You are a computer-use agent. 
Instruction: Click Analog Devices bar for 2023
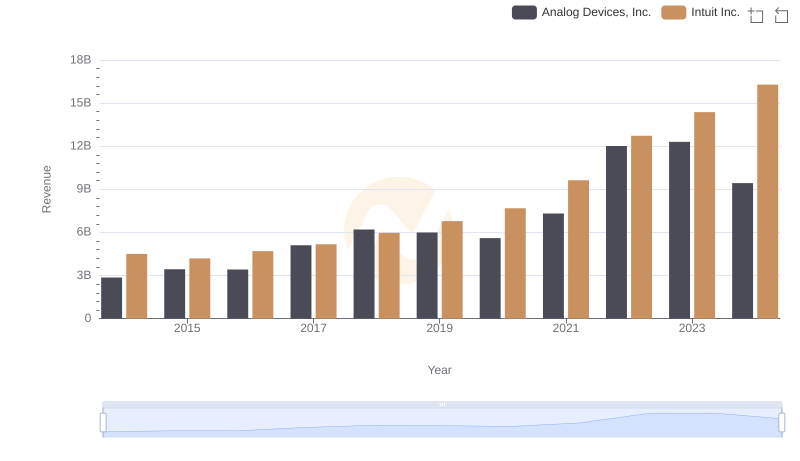coord(680,230)
